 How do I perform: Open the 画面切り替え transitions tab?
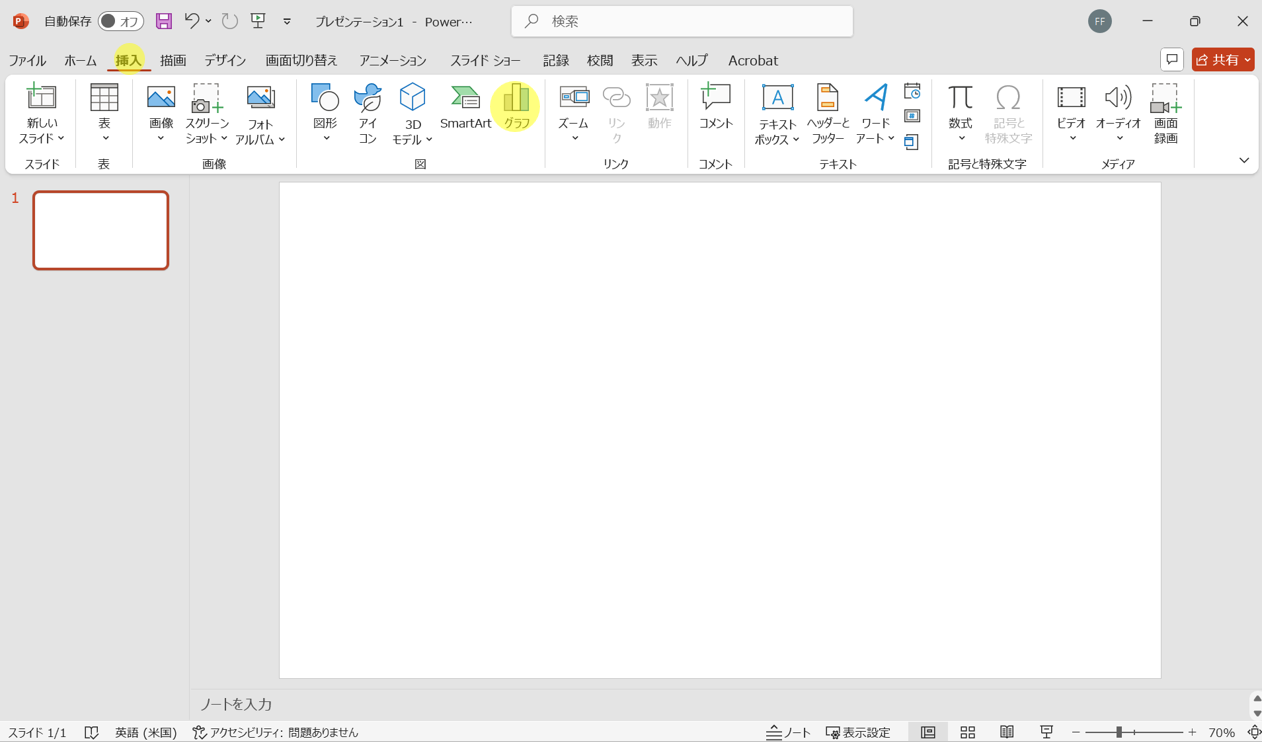(302, 60)
